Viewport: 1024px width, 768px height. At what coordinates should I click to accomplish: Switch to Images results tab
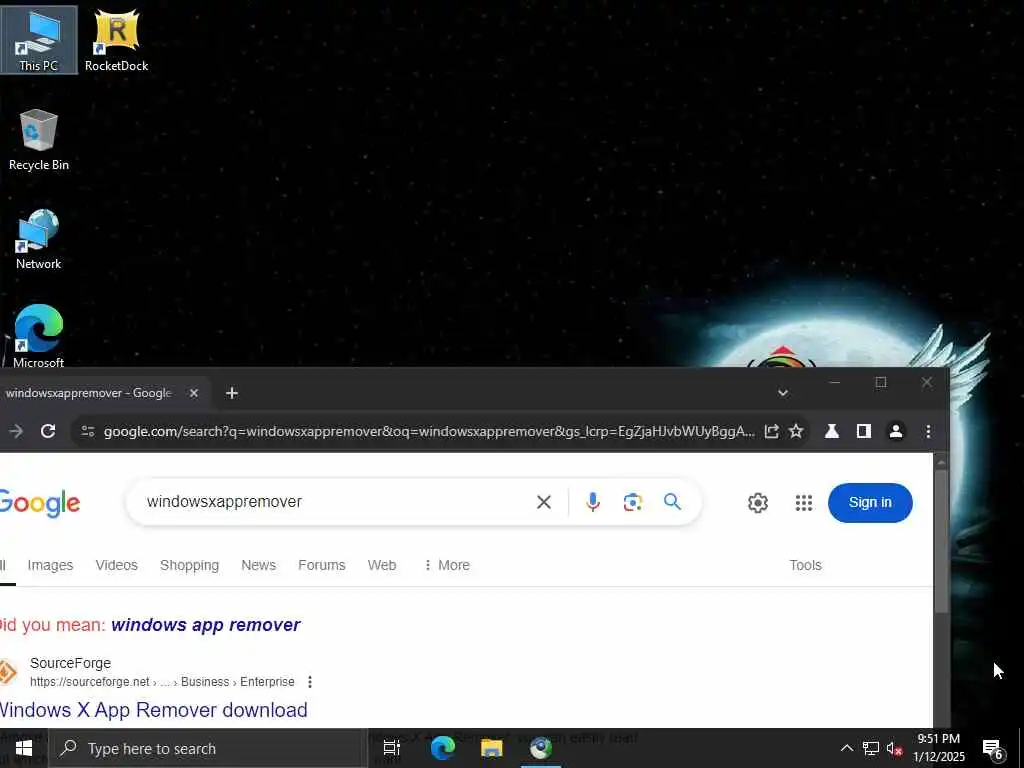(x=50, y=565)
